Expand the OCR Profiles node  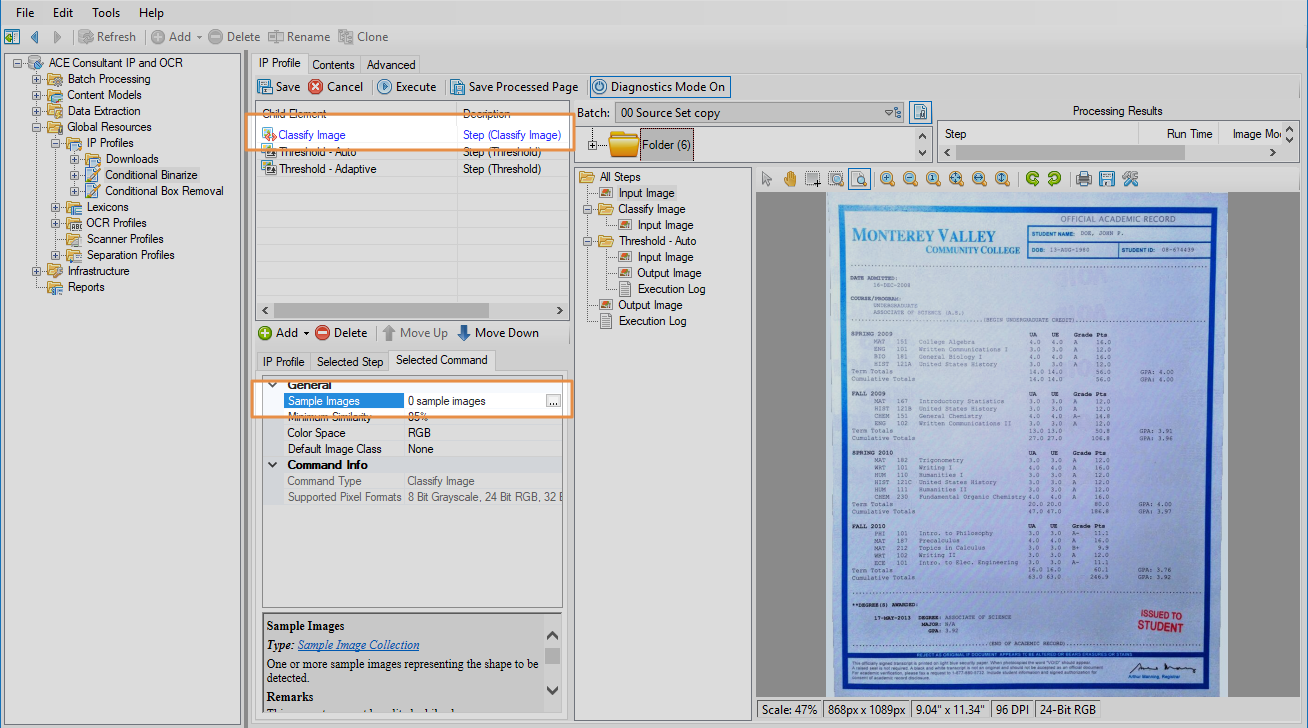pyautogui.click(x=56, y=223)
